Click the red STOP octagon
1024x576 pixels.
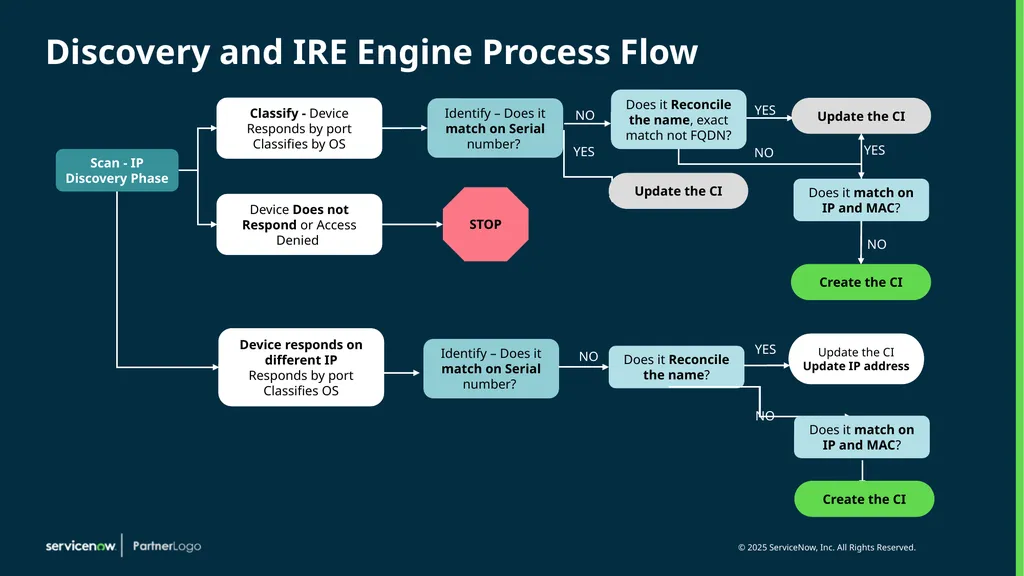point(485,224)
